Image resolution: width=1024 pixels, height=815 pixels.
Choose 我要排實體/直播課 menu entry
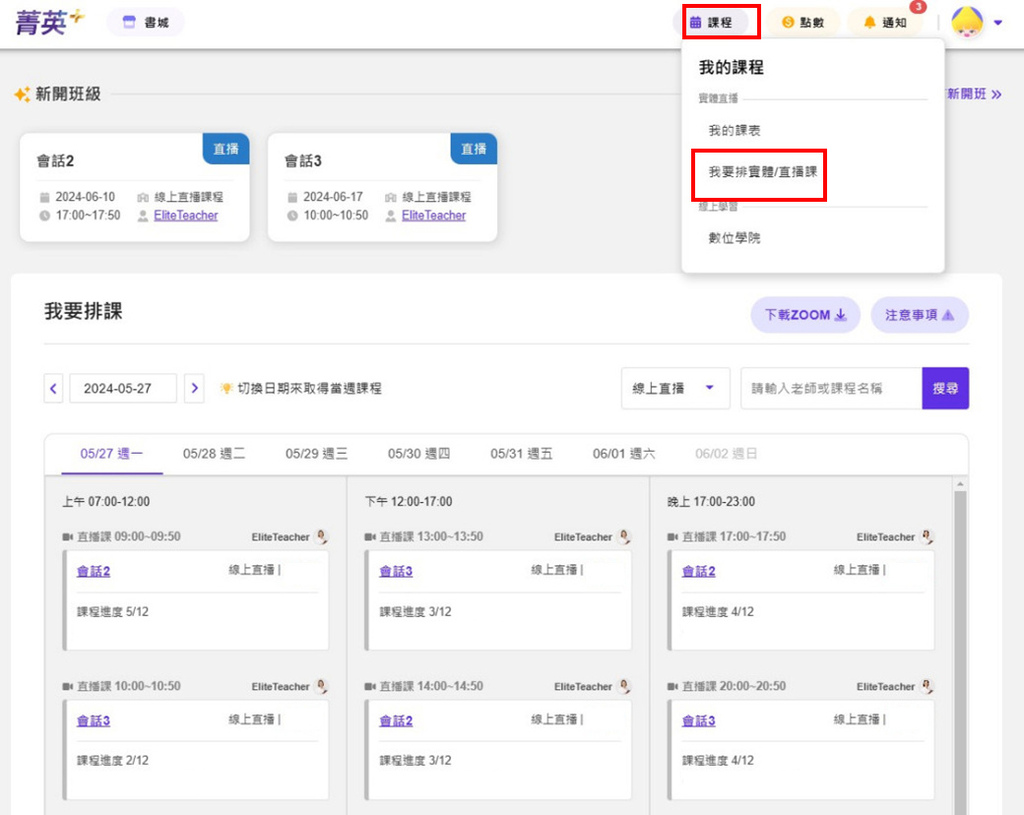coord(762,172)
